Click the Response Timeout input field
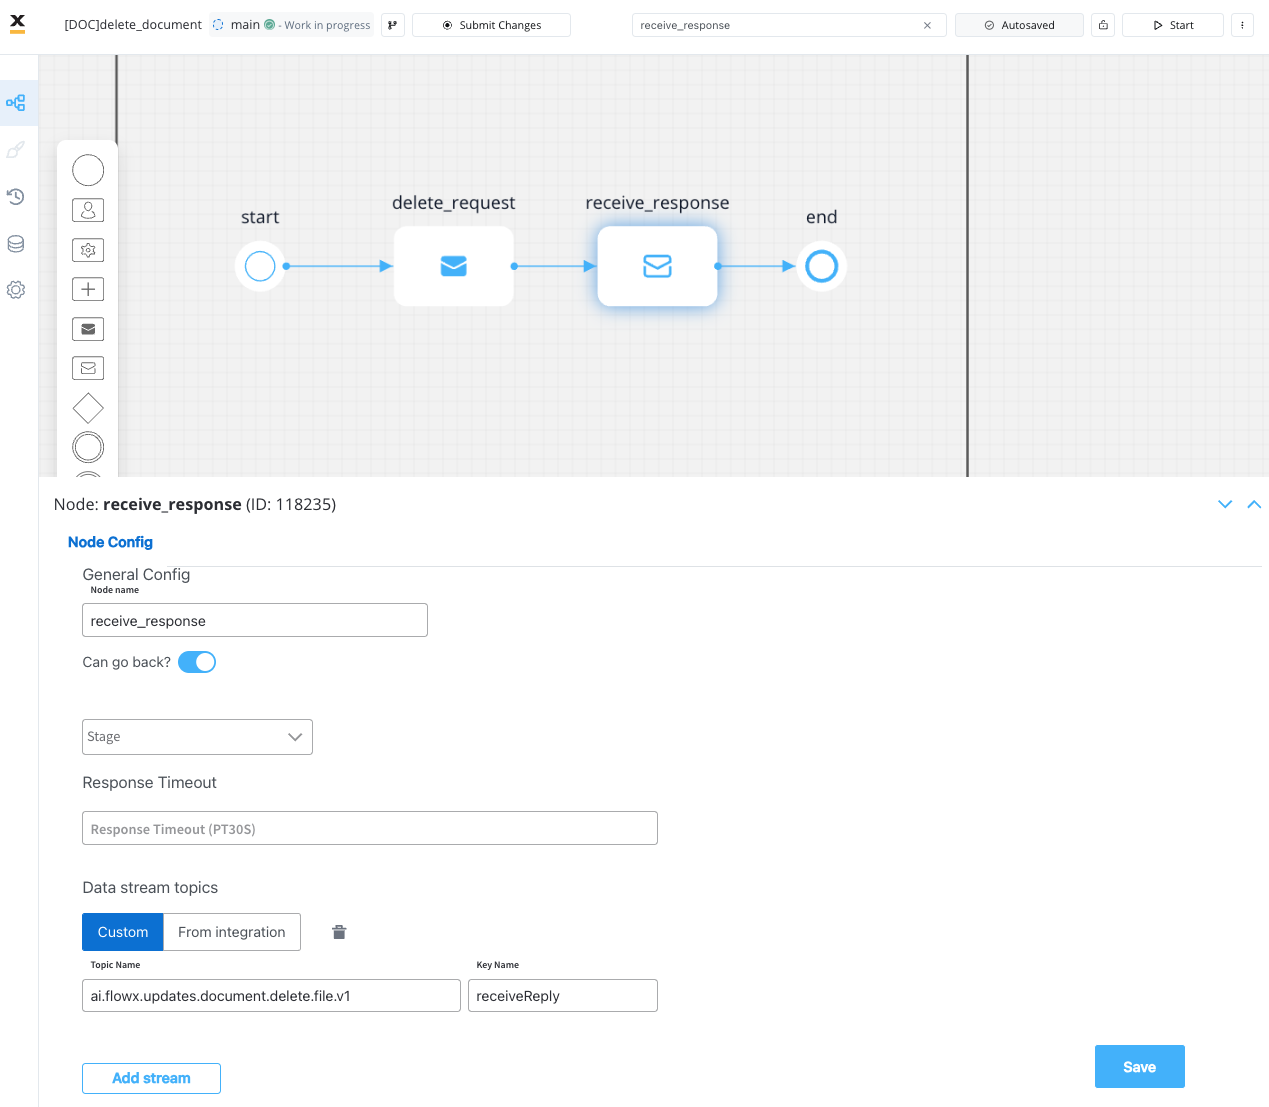This screenshot has width=1269, height=1107. coord(370,828)
